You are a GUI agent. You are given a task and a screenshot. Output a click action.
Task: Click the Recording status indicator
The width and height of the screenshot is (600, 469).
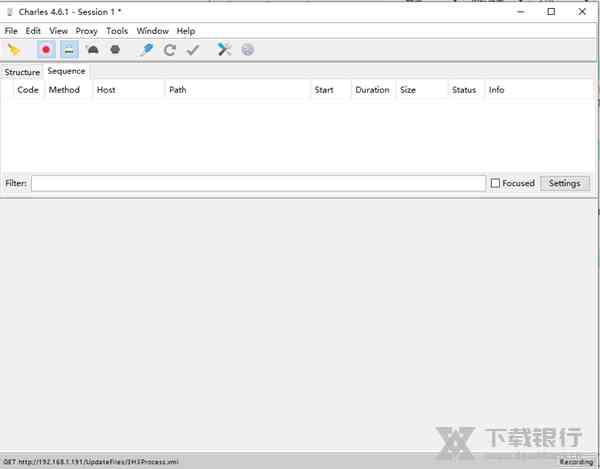(x=576, y=462)
